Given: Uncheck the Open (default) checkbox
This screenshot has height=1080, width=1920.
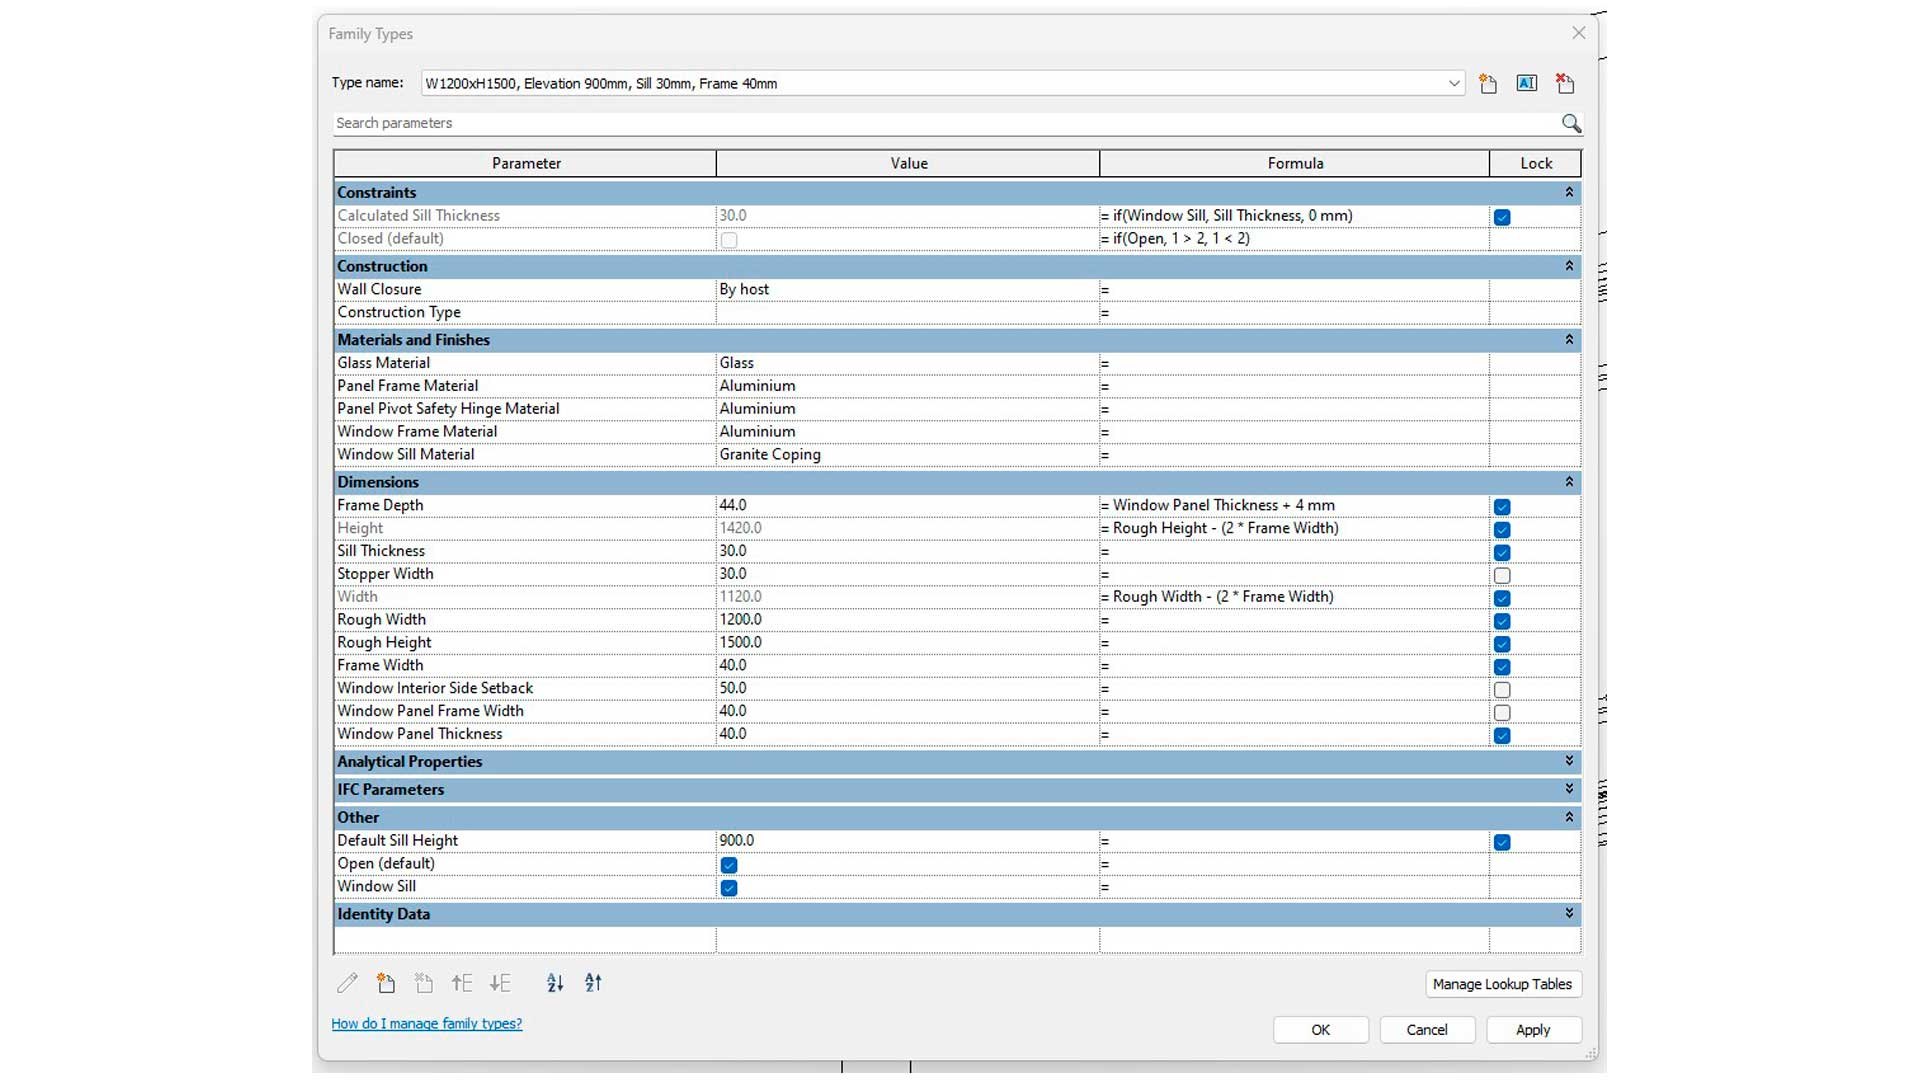Looking at the screenshot, I should click(729, 865).
